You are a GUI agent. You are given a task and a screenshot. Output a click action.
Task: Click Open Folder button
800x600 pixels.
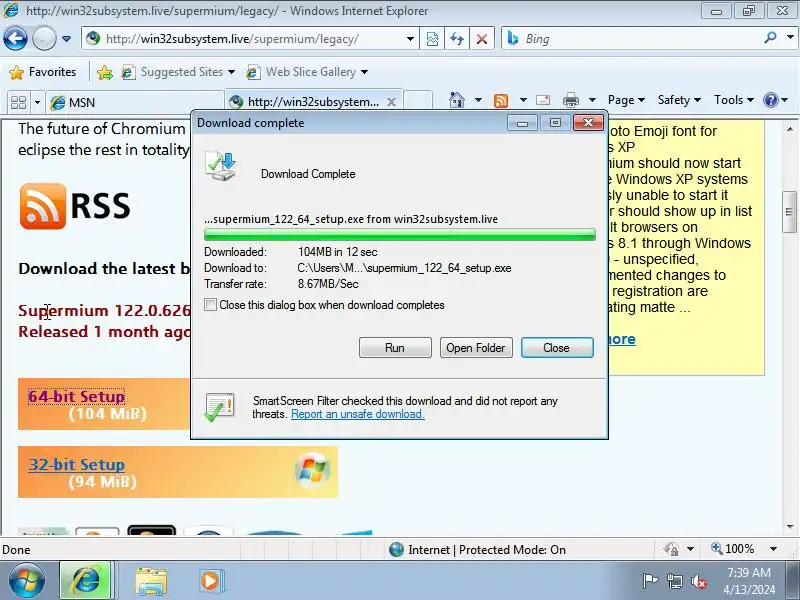click(x=476, y=347)
